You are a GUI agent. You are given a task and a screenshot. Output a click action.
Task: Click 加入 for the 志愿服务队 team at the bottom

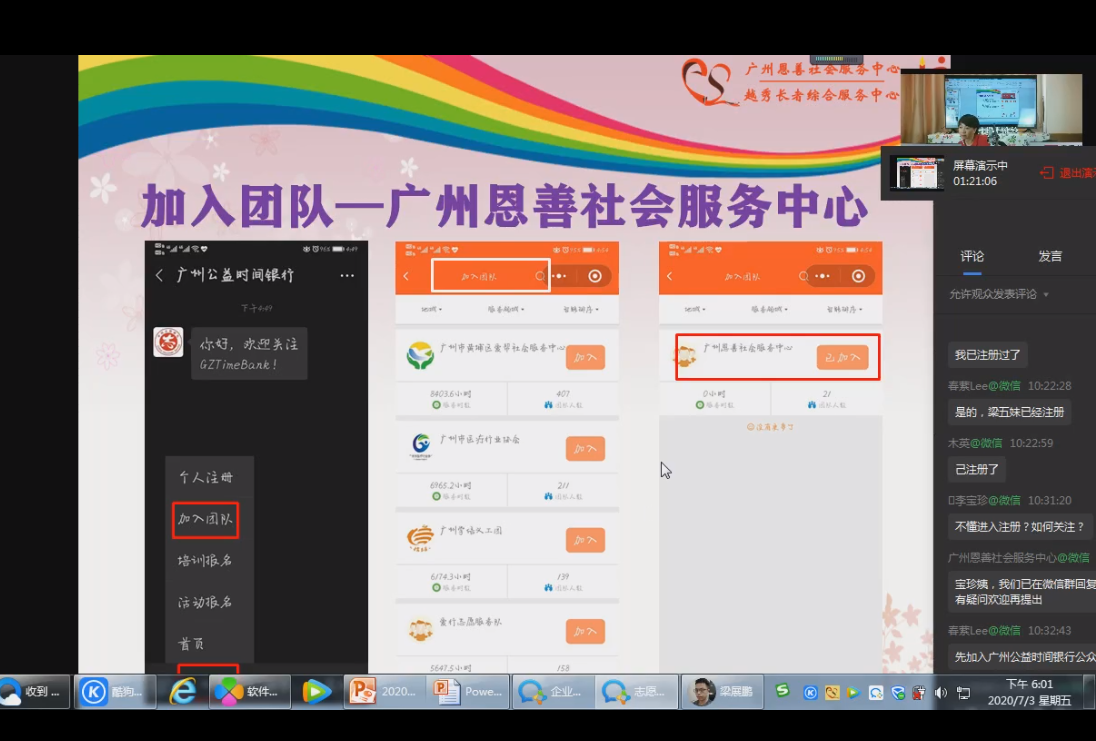click(585, 631)
